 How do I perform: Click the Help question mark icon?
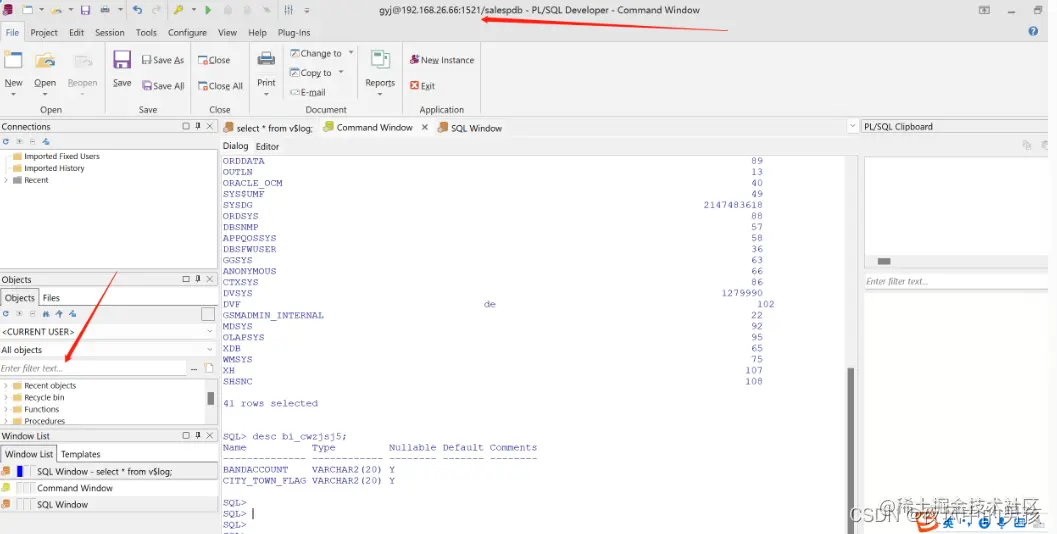coord(1033,31)
